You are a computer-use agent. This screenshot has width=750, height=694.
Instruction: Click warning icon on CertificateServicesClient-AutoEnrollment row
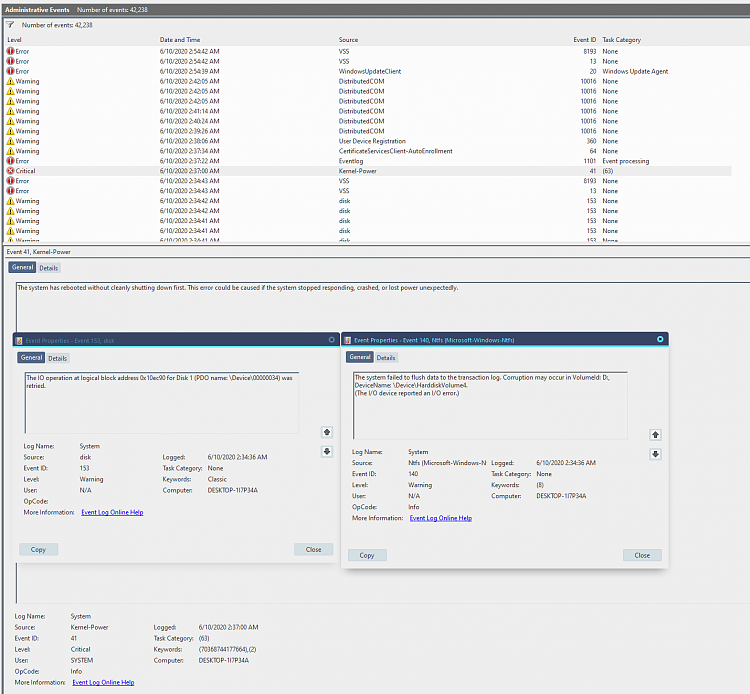(11, 151)
